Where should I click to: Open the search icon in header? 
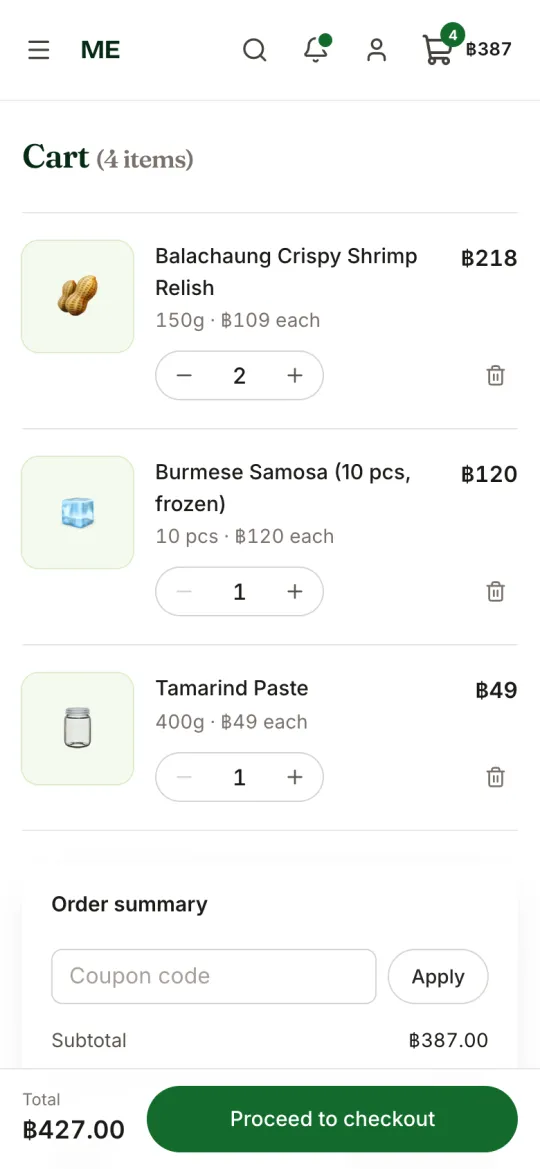254,50
